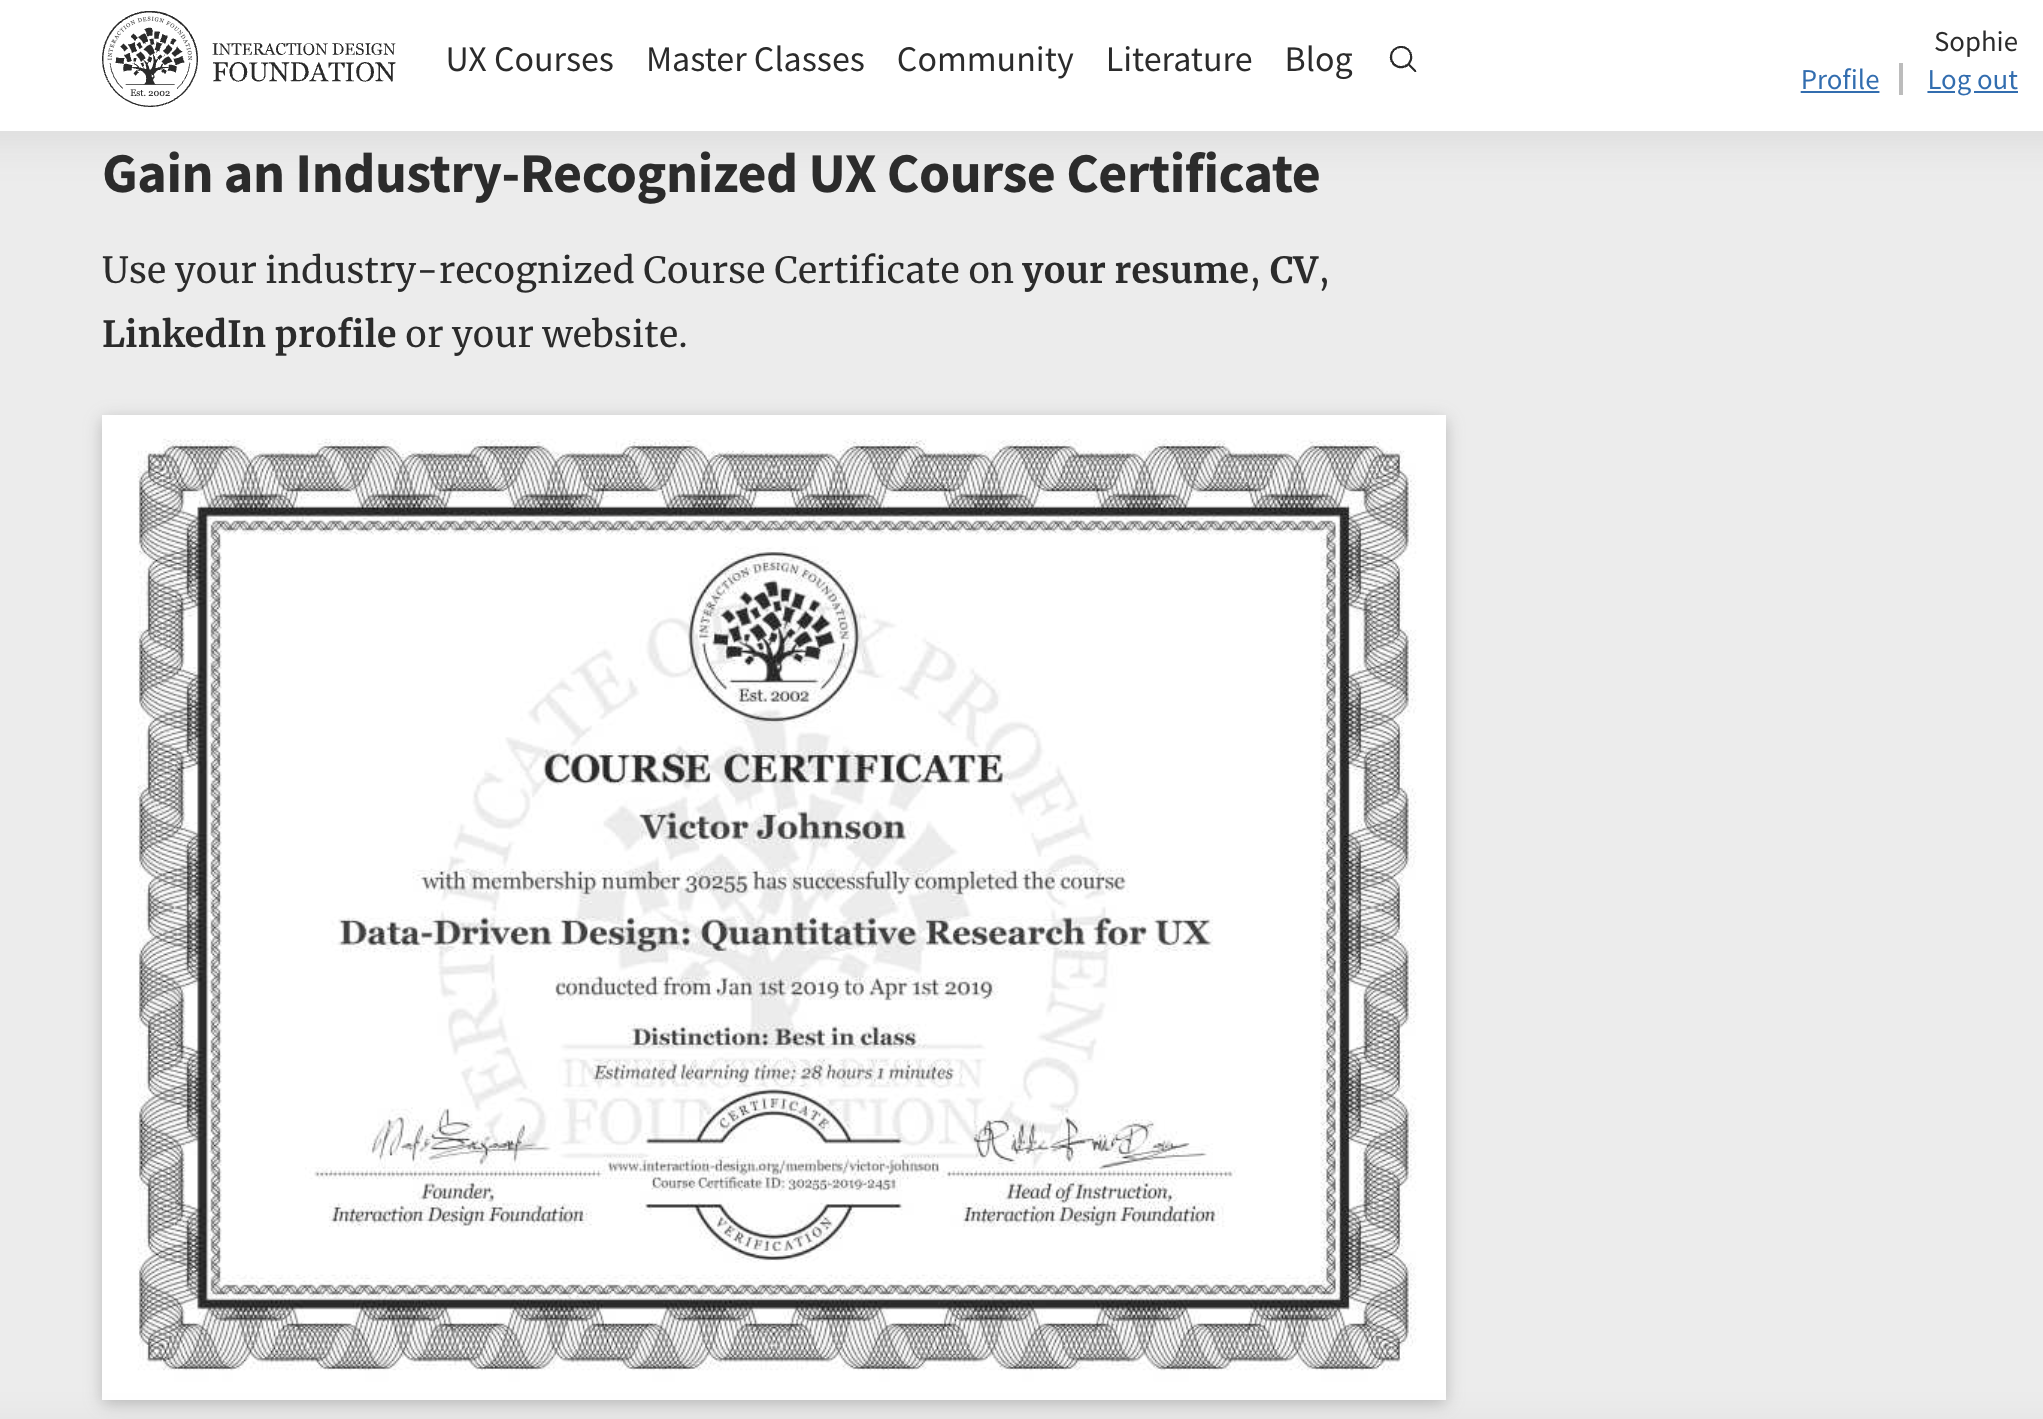The height and width of the screenshot is (1419, 2043).
Task: Click the Blog navigation item
Action: (1316, 59)
